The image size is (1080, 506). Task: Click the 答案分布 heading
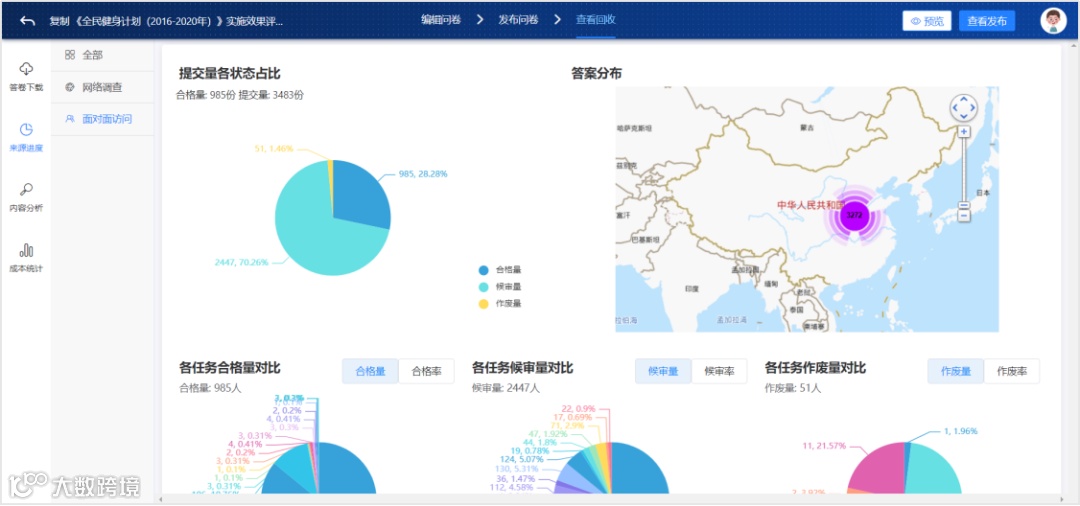pyautogui.click(x=596, y=74)
